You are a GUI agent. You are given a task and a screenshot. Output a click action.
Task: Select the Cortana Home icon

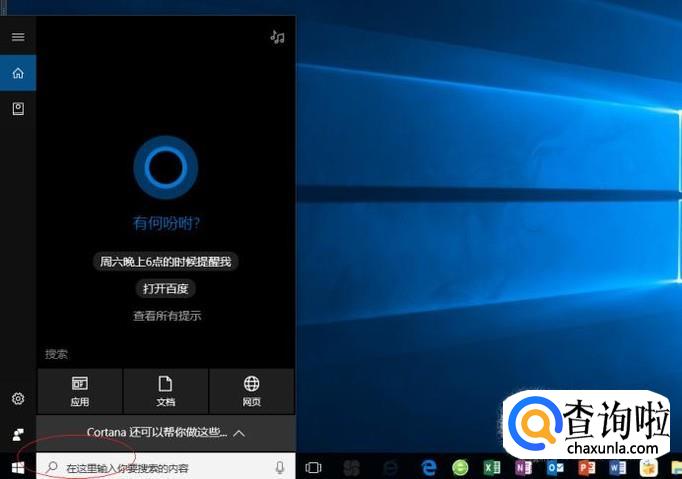[x=18, y=73]
